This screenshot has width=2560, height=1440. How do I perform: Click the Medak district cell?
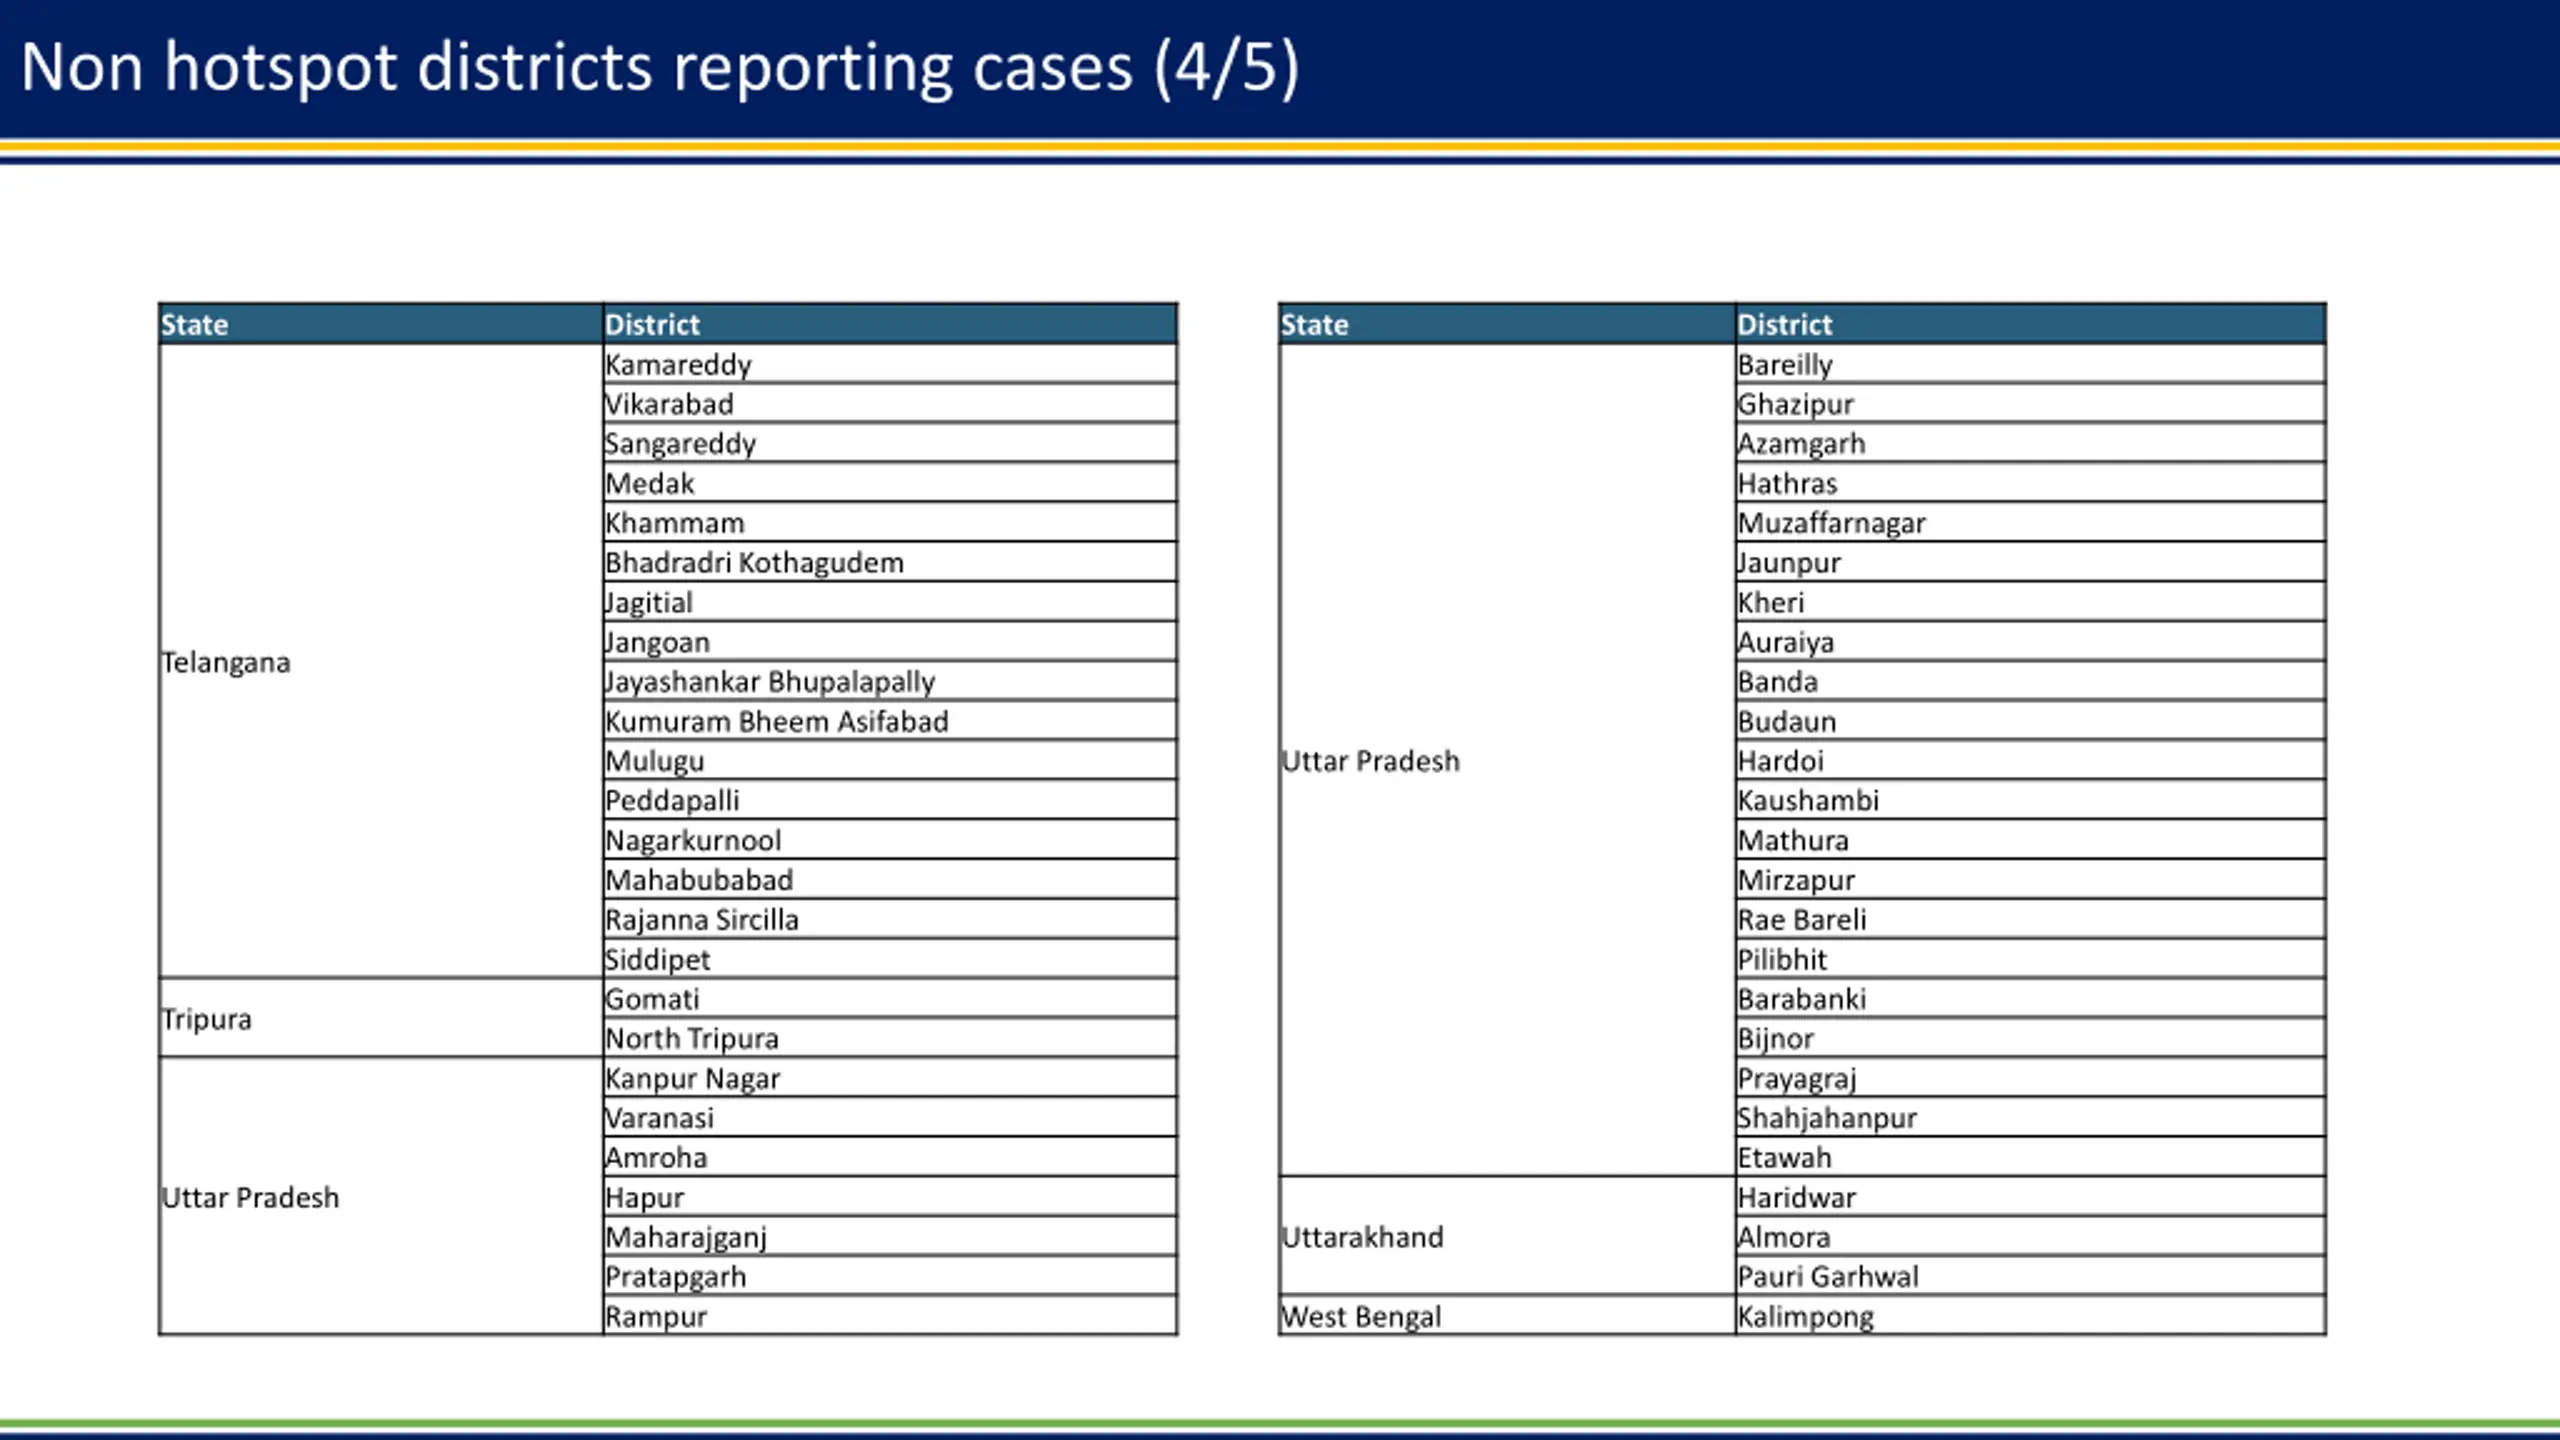890,483
